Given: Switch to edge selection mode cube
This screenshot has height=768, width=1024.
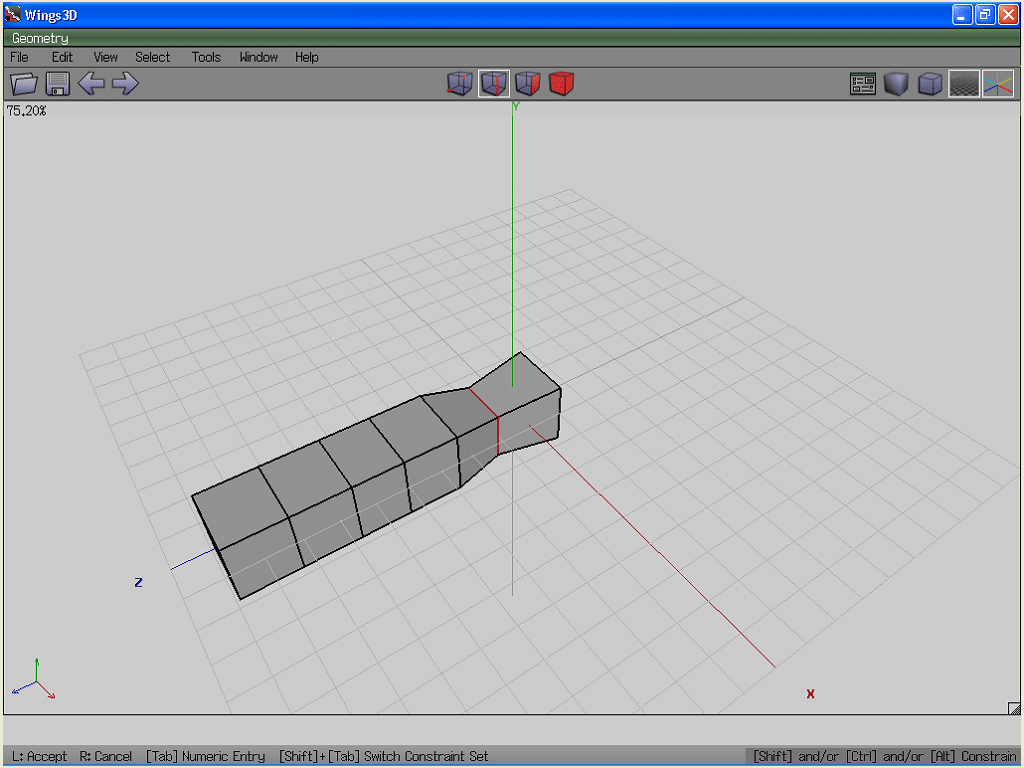Looking at the screenshot, I should click(x=494, y=84).
